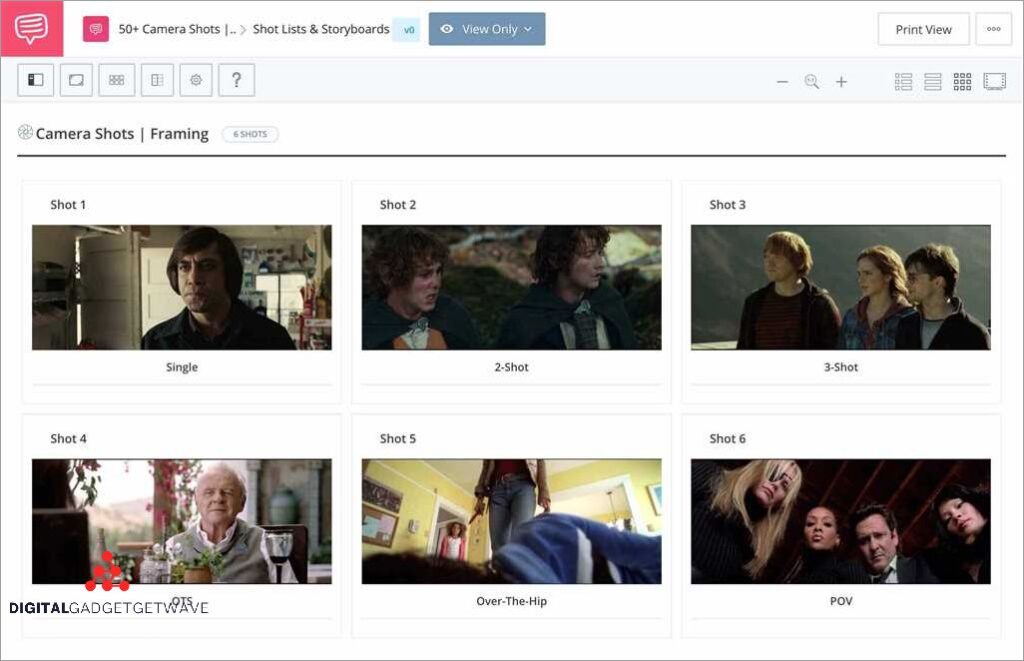Switch to rows list view

pos(933,82)
